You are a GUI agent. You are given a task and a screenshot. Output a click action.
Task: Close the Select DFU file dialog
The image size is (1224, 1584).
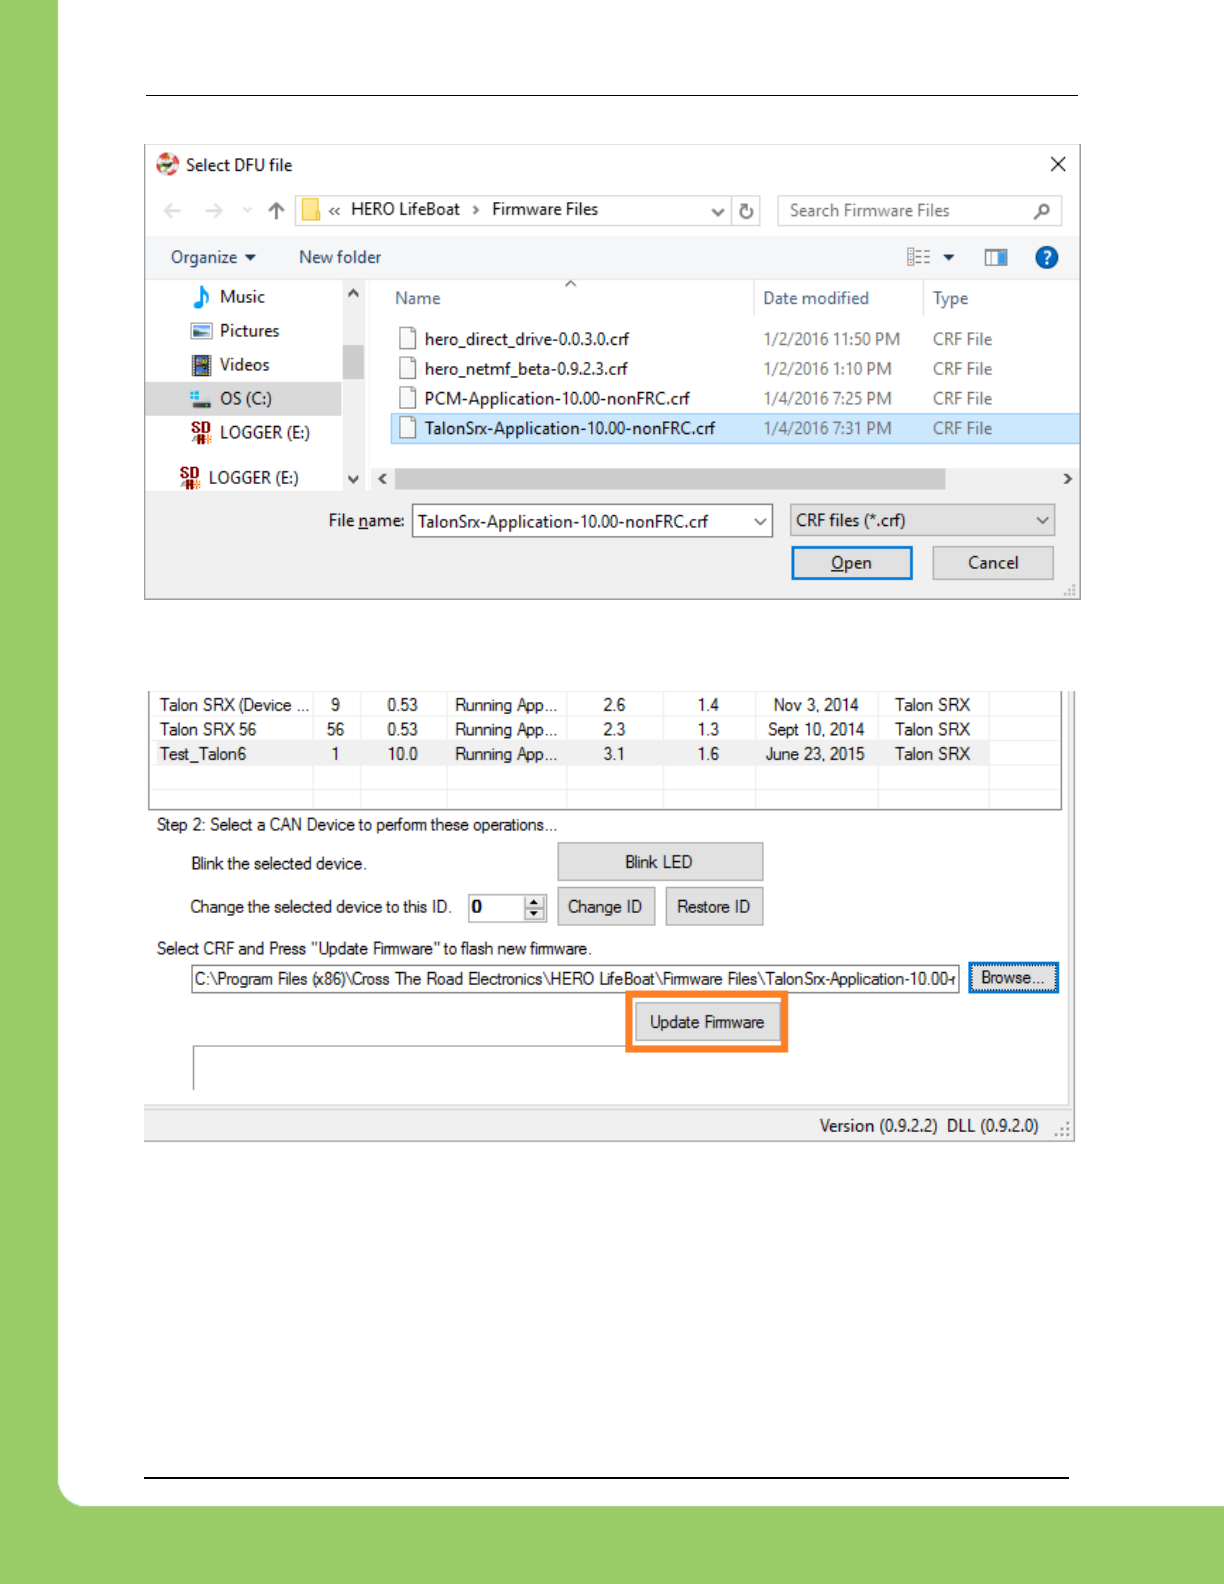tap(1058, 164)
